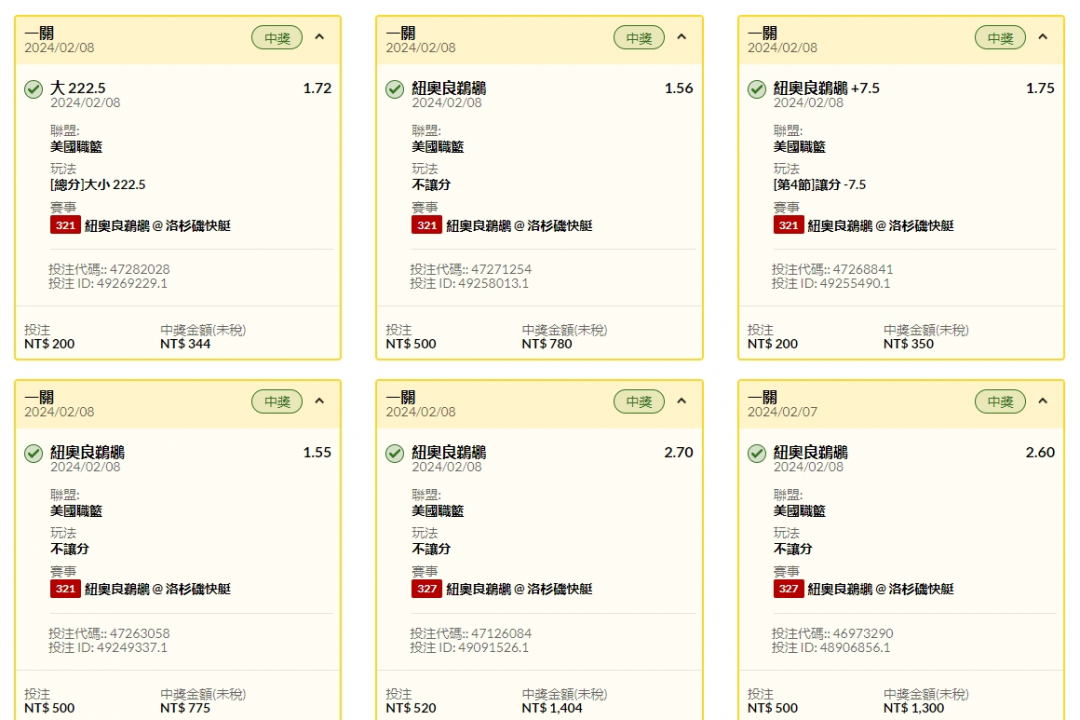Click the green check beside 紐奧良鵜鶘 +7.5
The width and height of the screenshot is (1080, 720).
(756, 90)
